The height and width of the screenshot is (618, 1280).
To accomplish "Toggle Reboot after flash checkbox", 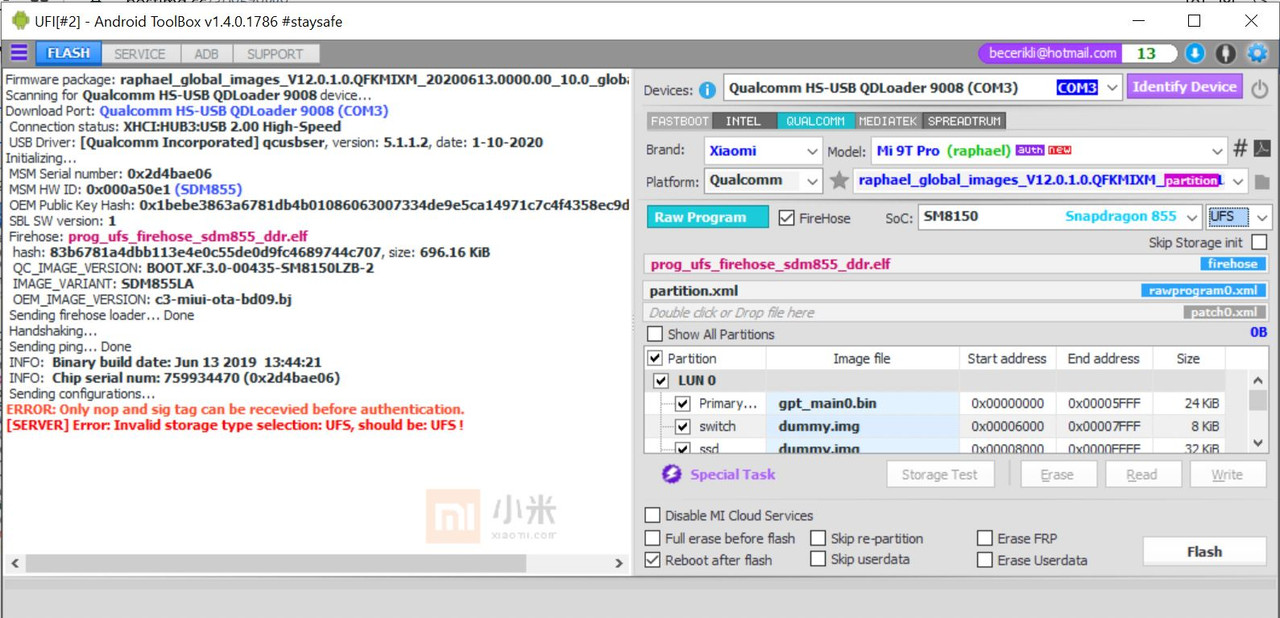I will tap(654, 560).
